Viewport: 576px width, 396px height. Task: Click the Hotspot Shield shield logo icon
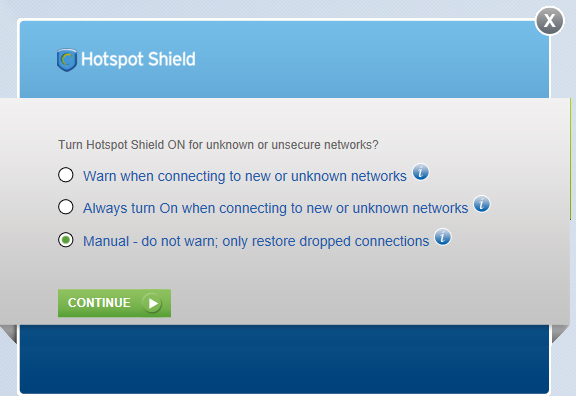coord(66,60)
